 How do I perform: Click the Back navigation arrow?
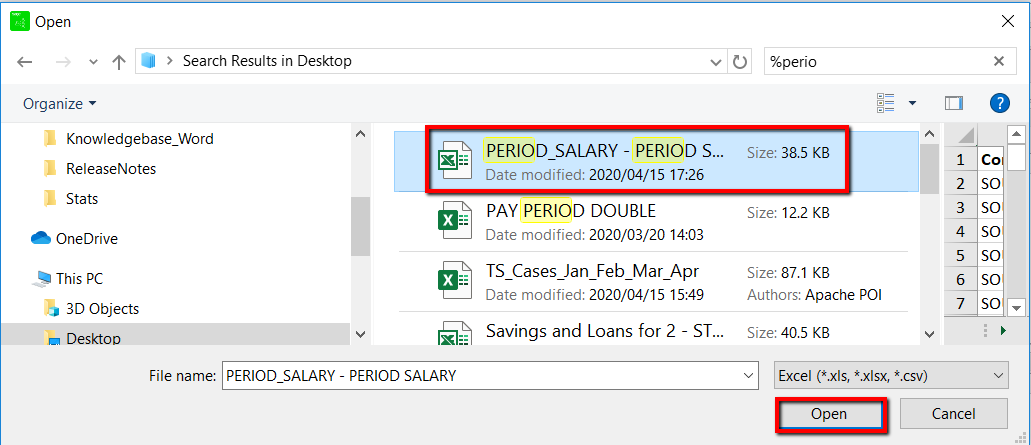[25, 62]
